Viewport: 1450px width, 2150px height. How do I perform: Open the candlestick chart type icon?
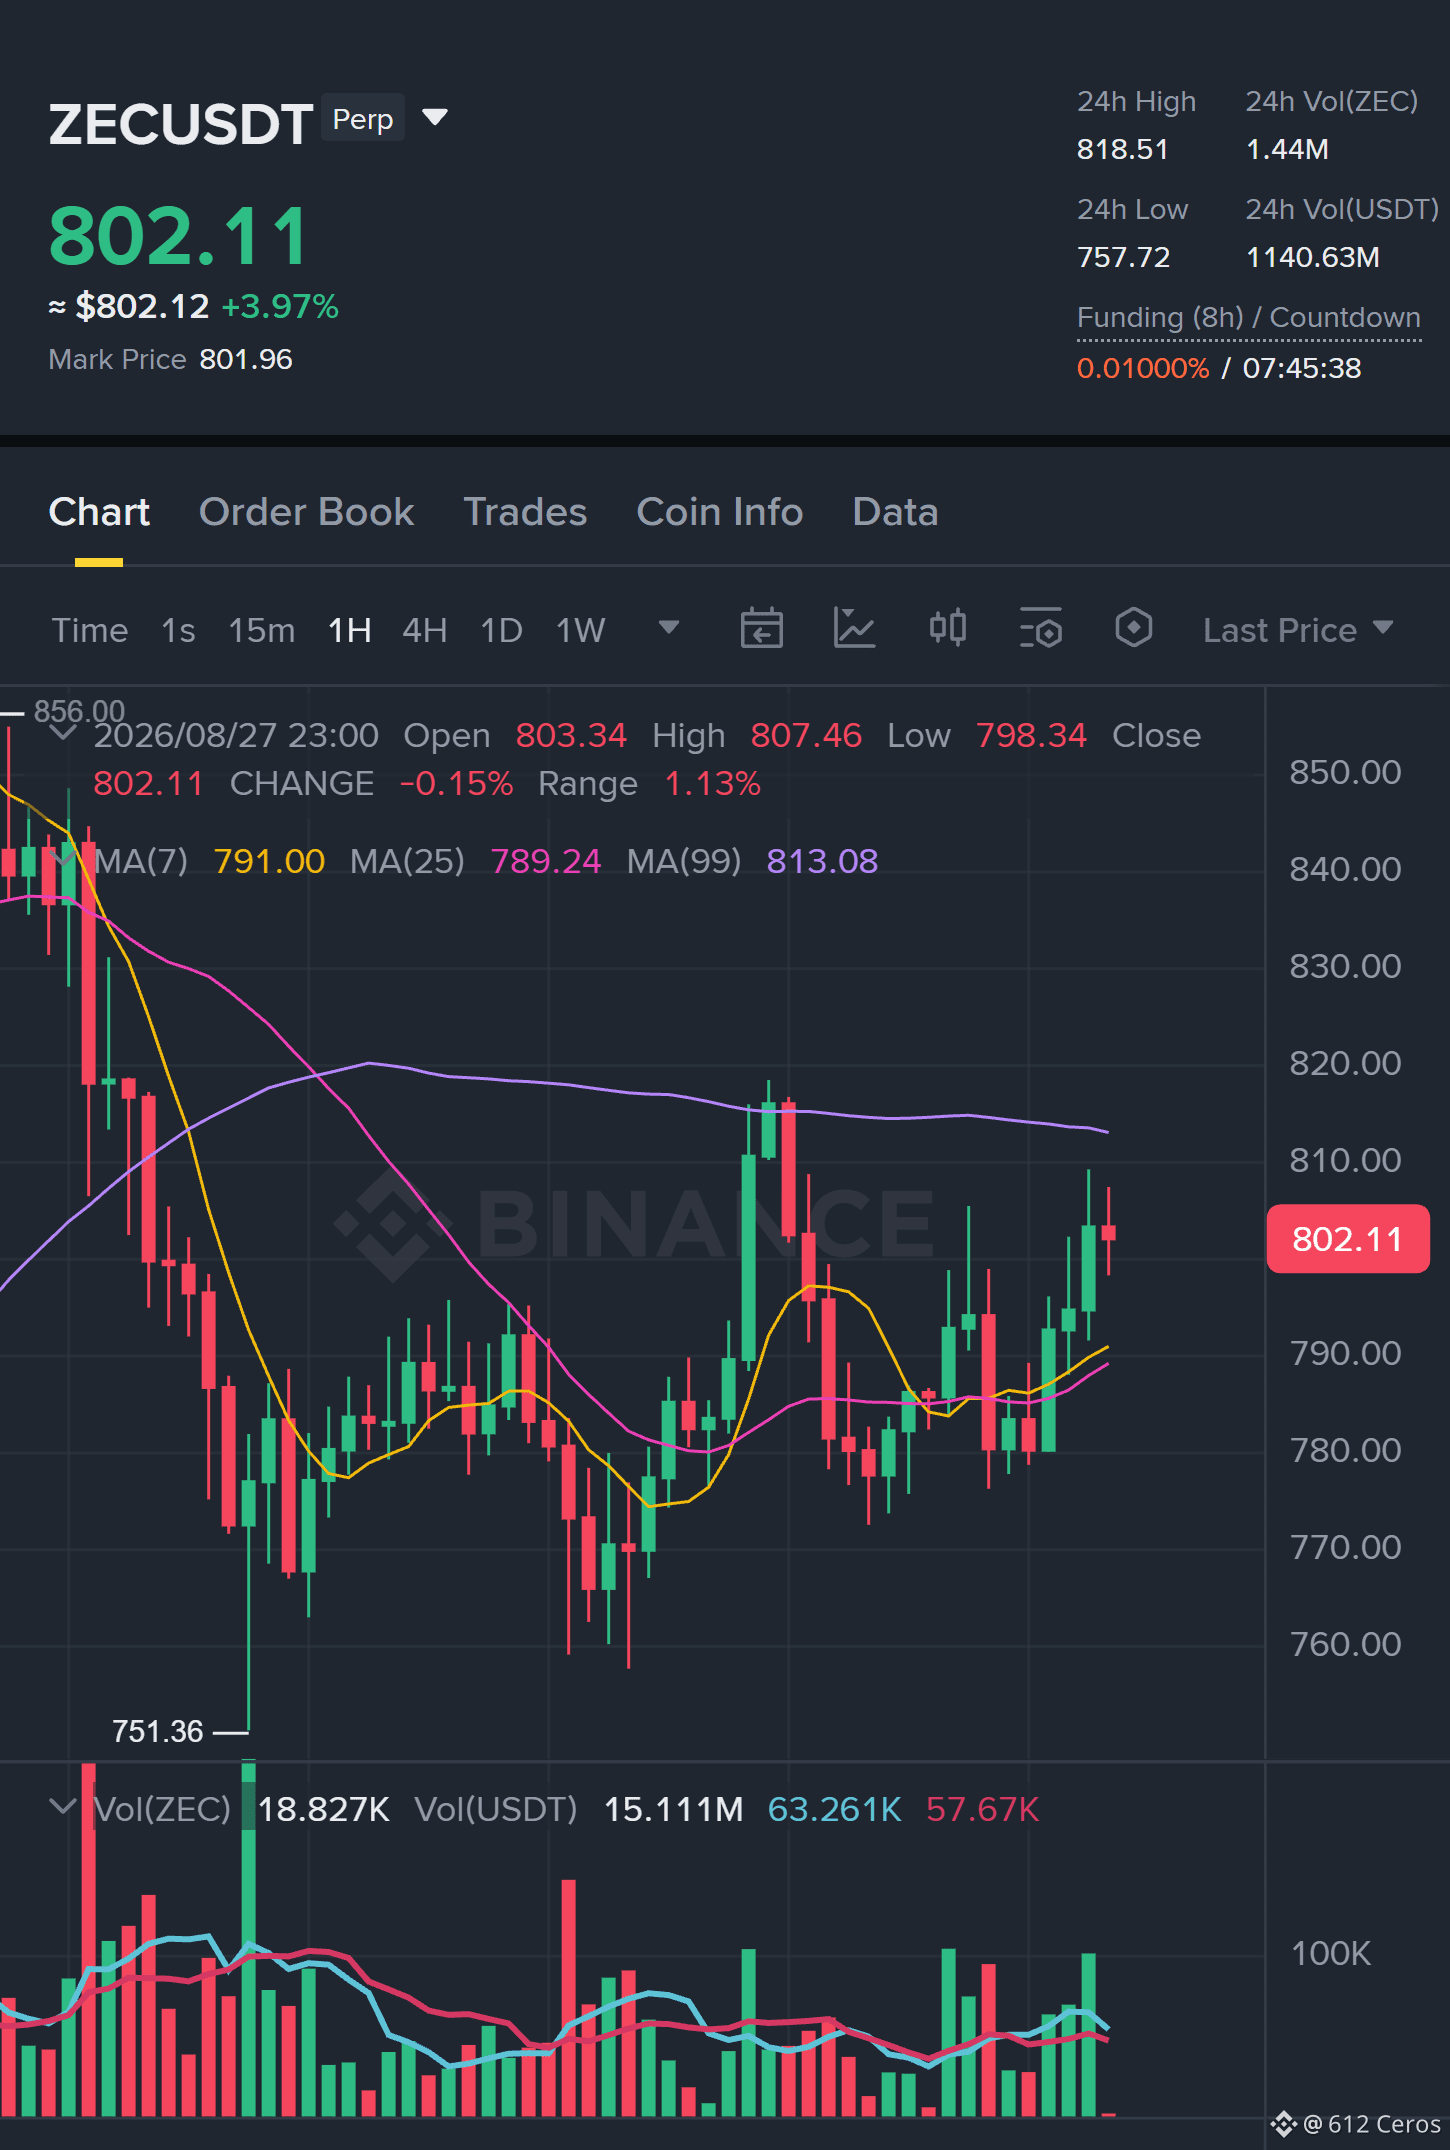[x=947, y=629]
